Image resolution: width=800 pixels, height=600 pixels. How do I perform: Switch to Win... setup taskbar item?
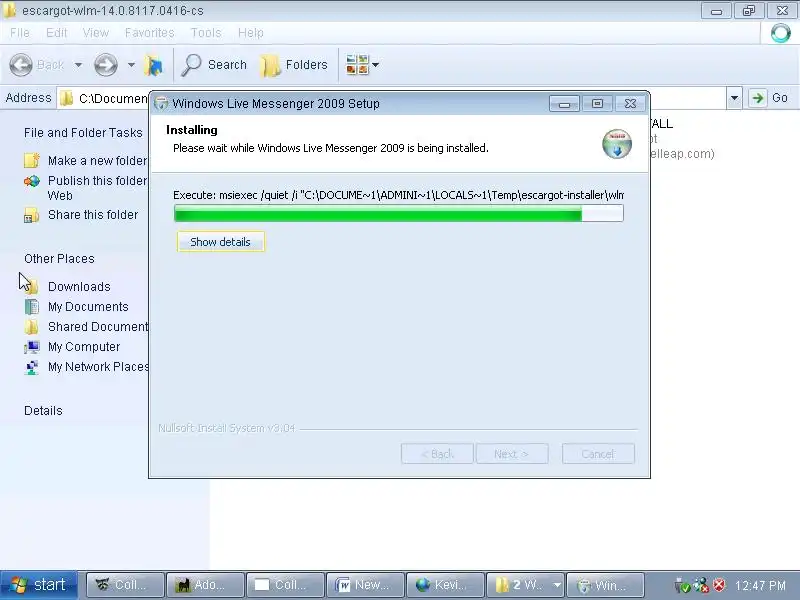[605, 585]
